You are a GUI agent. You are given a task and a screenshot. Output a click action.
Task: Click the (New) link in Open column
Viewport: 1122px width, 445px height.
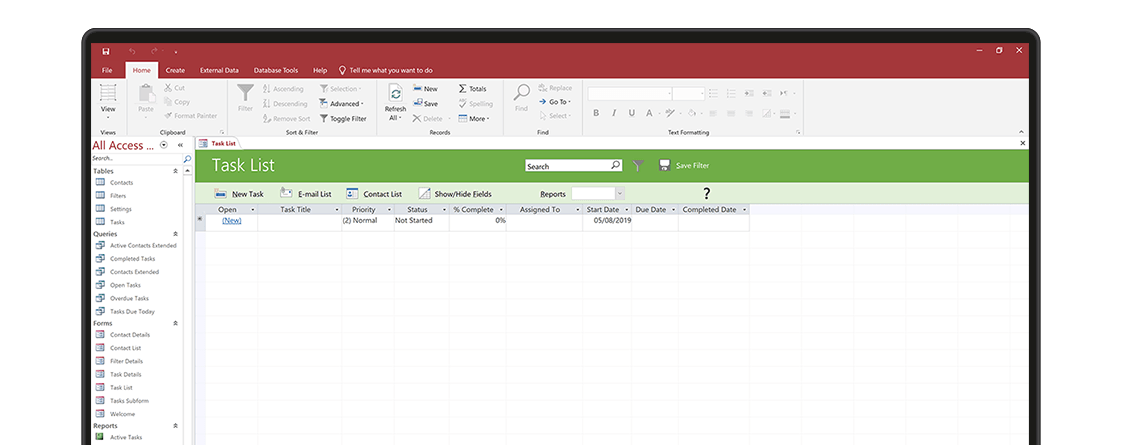[231, 220]
